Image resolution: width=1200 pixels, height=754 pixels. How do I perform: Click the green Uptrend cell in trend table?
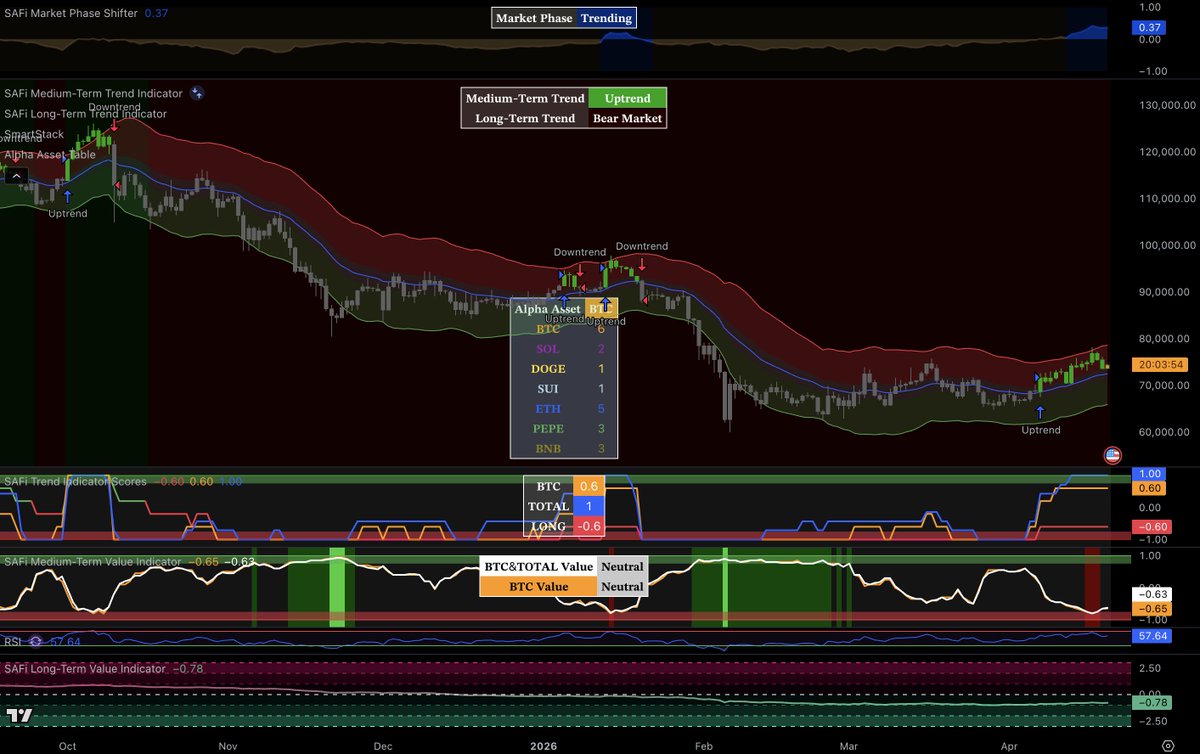coord(627,99)
